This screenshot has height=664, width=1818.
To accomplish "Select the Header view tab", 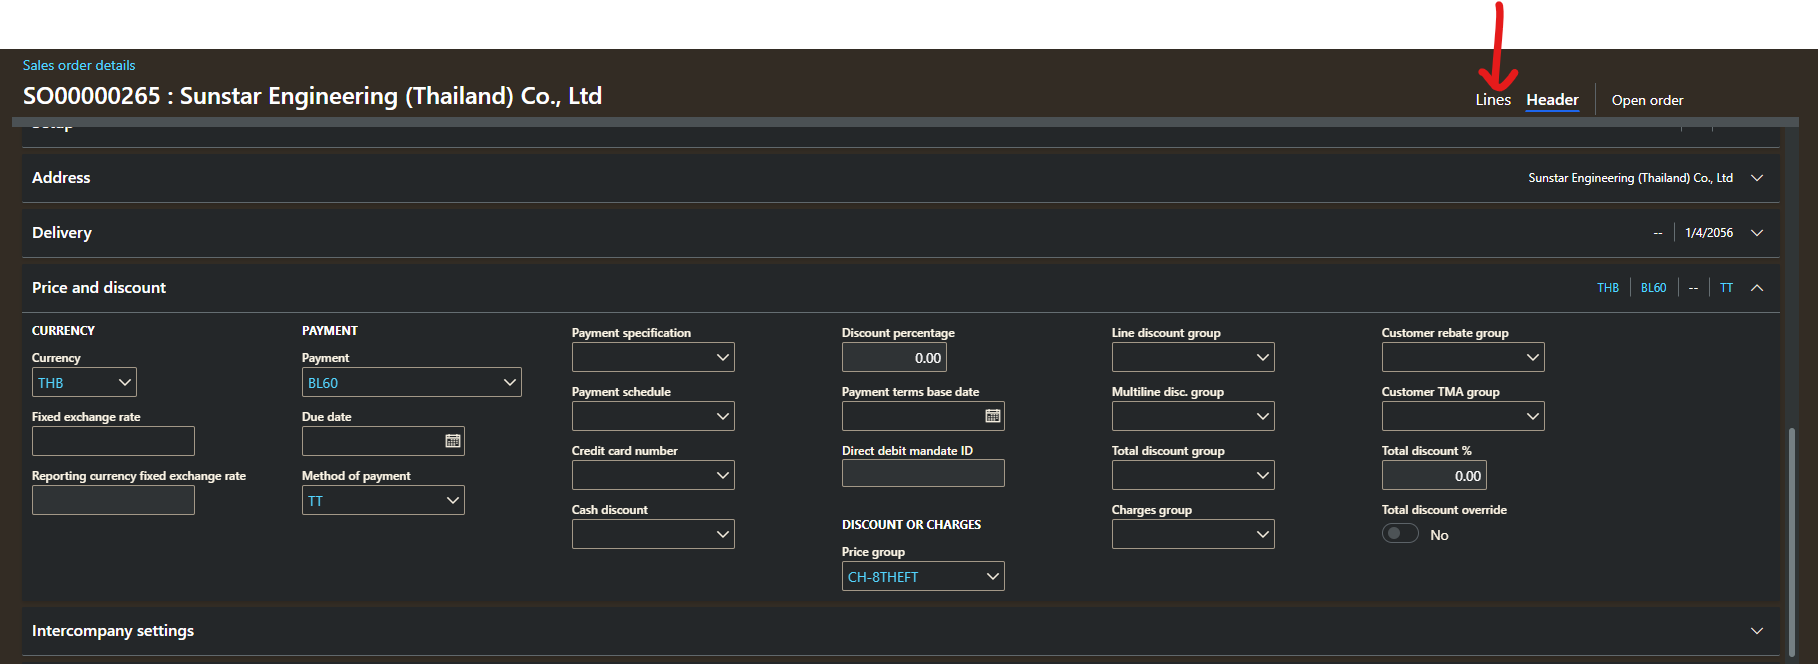I will click(x=1552, y=100).
